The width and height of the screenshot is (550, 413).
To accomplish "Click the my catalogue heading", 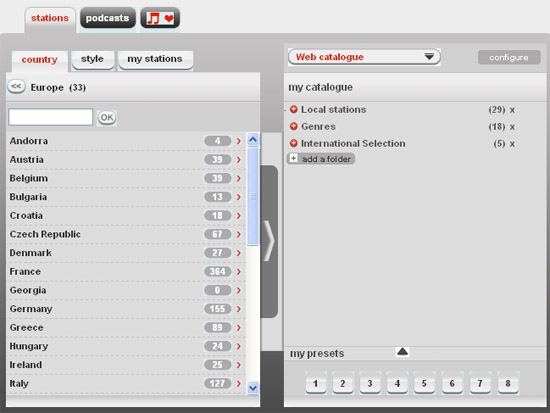I will (x=321, y=87).
